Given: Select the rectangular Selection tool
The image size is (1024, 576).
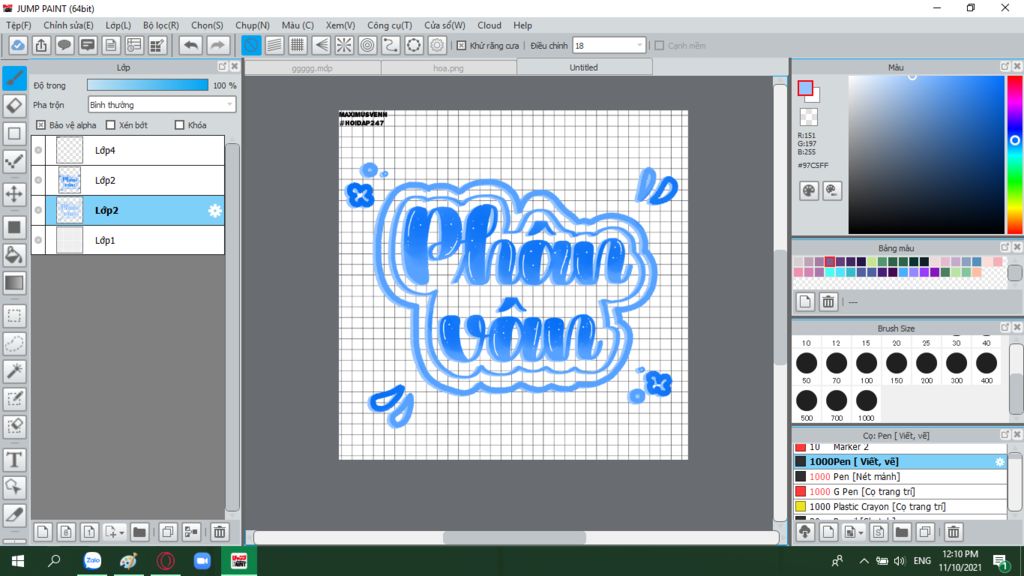Looking at the screenshot, I should [x=14, y=316].
